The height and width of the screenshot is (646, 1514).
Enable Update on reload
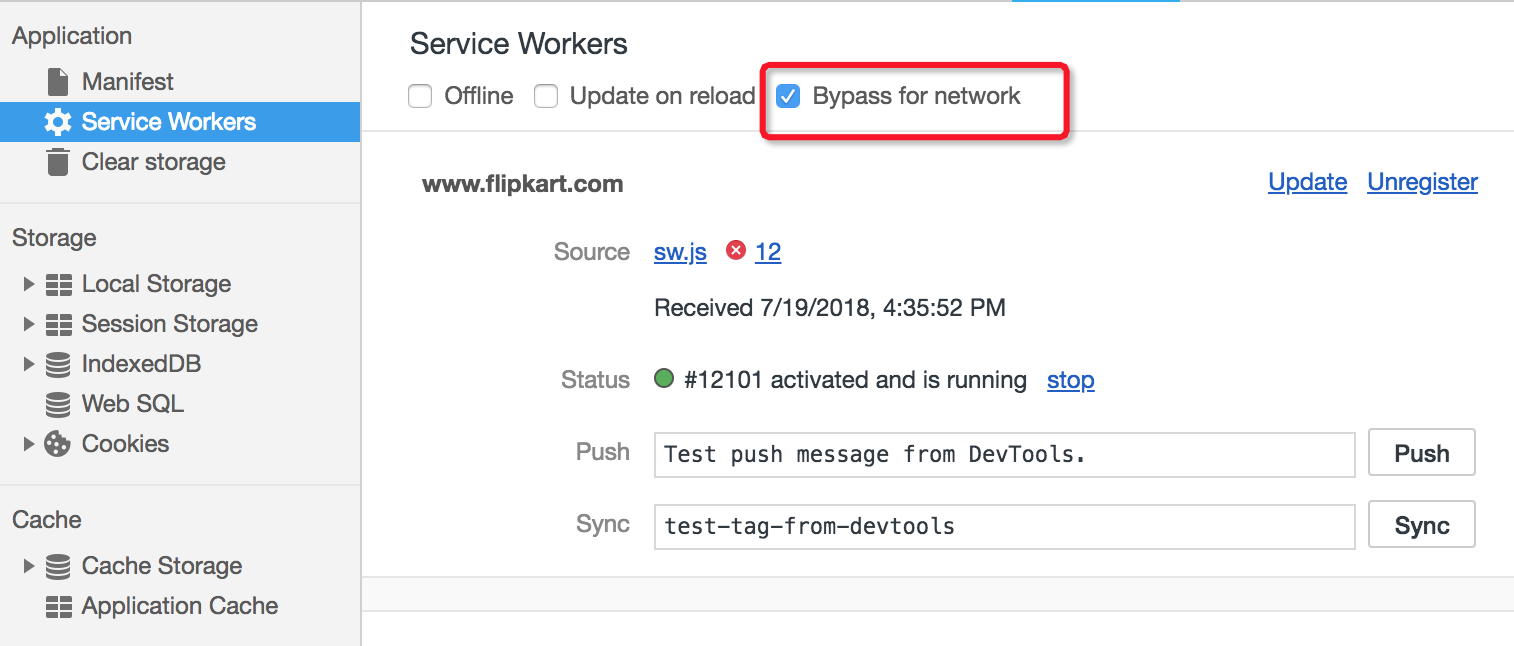(x=546, y=96)
